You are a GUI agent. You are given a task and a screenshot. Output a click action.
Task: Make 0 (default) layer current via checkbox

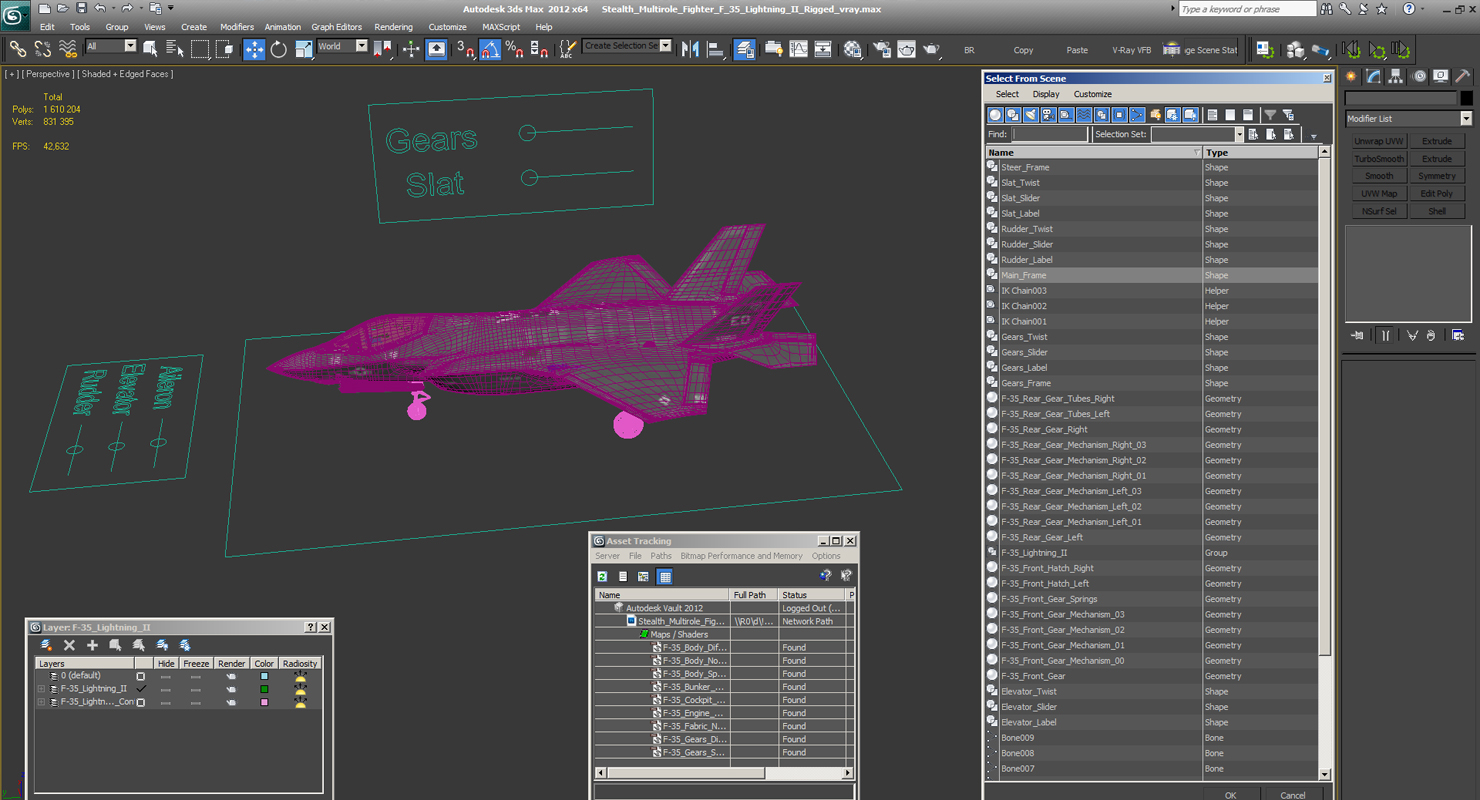pos(141,676)
